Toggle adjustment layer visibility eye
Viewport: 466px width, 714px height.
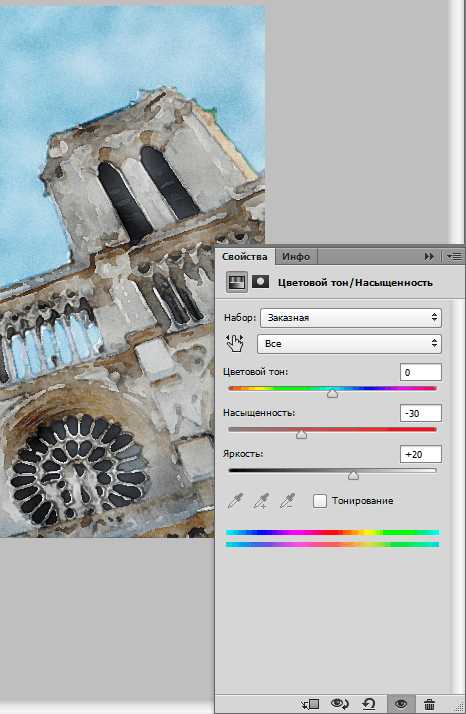point(401,704)
